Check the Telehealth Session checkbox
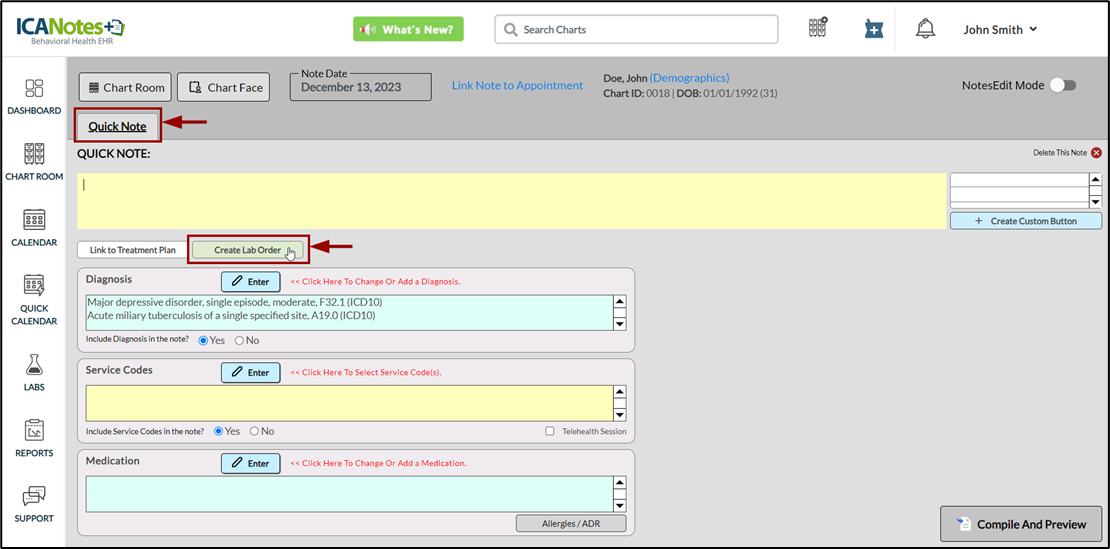The height and width of the screenshot is (549, 1110). [550, 431]
